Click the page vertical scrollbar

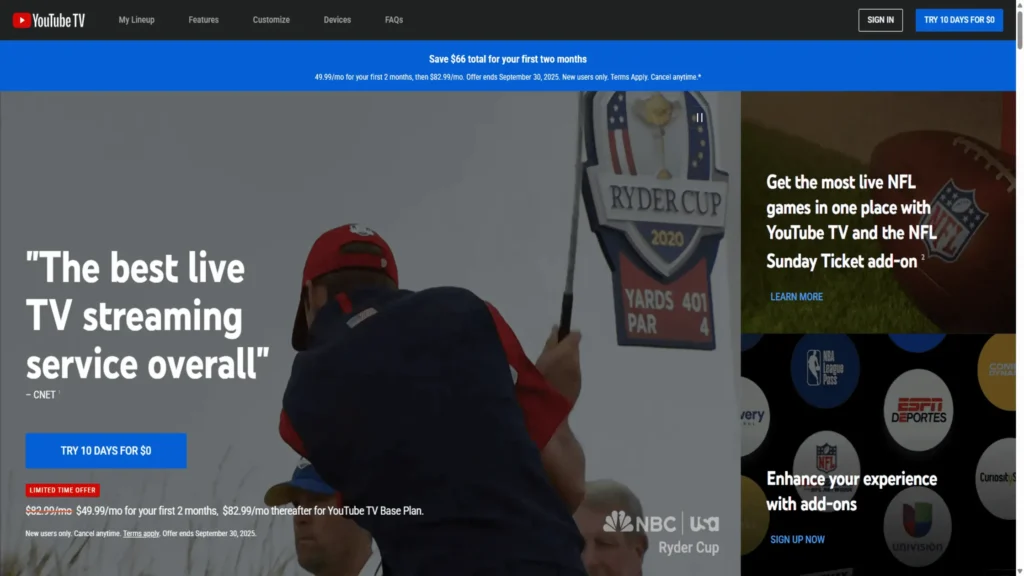(1019, 287)
